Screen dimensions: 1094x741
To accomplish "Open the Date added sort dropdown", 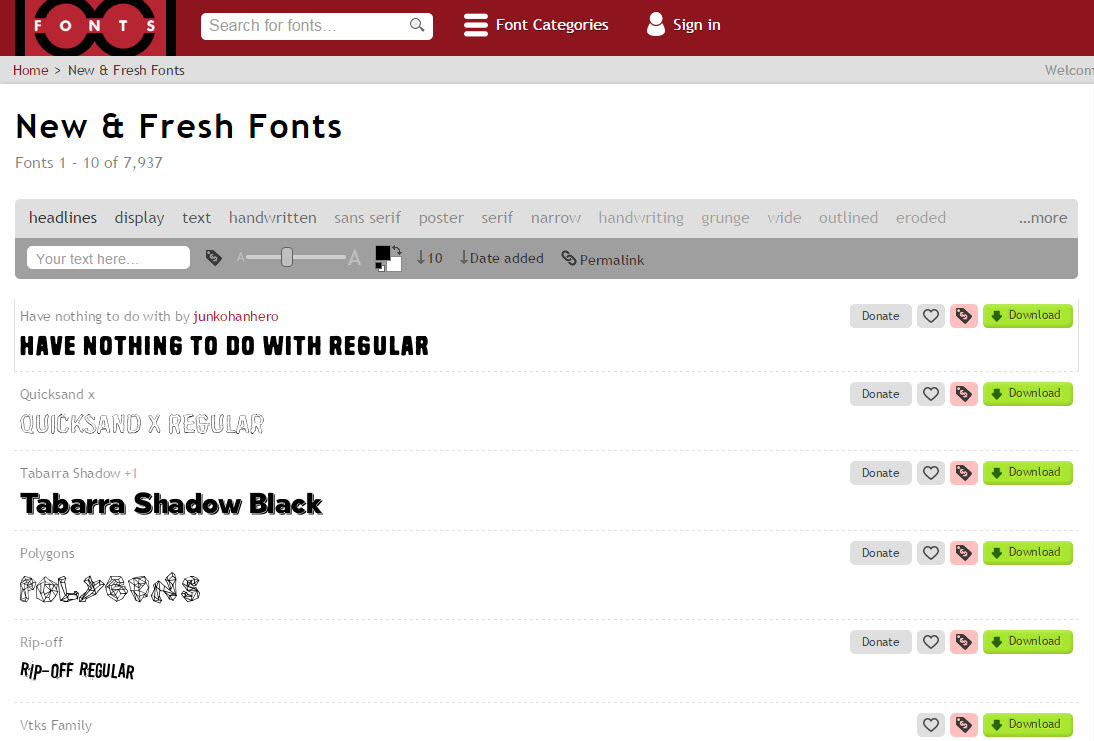I will [x=501, y=257].
